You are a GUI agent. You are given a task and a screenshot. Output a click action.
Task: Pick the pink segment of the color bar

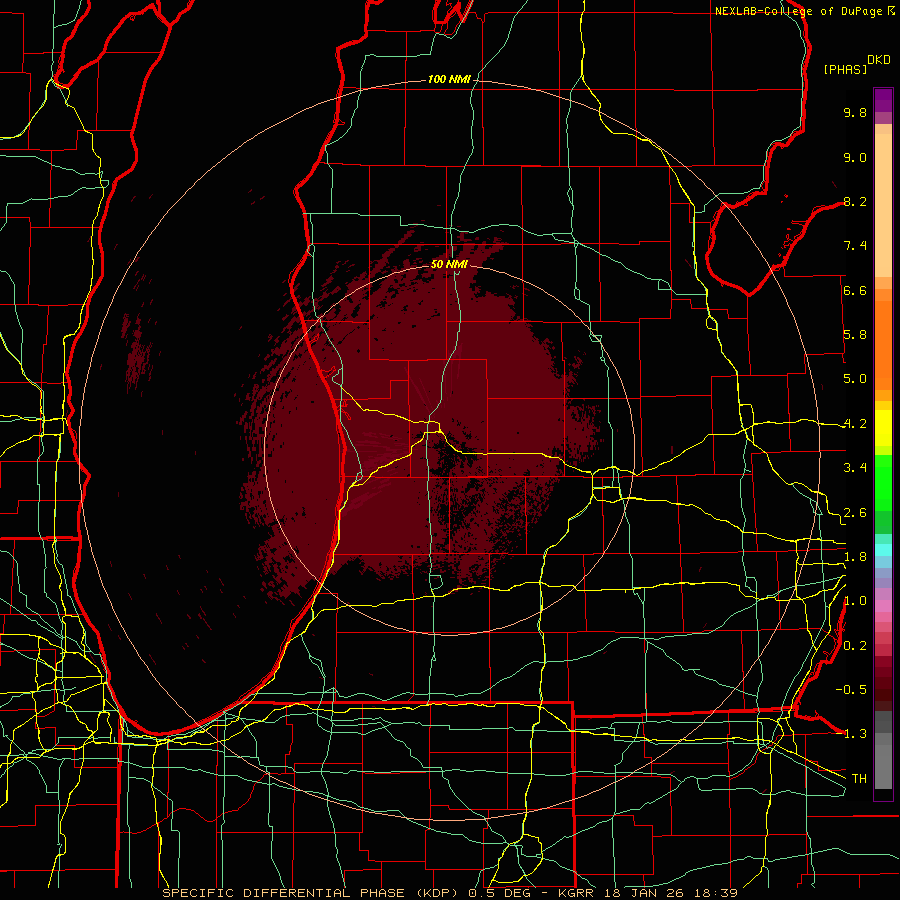point(883,606)
